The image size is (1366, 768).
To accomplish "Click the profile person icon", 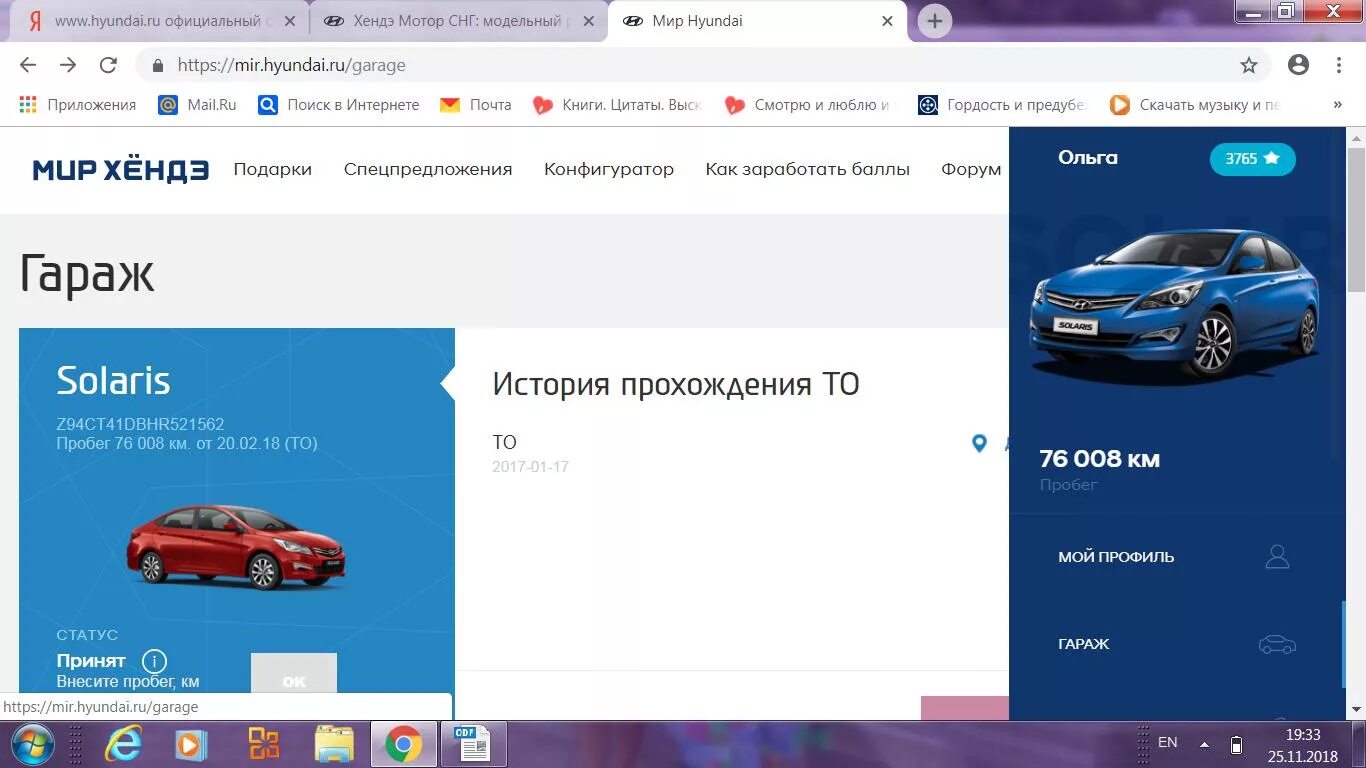I will tap(1277, 557).
